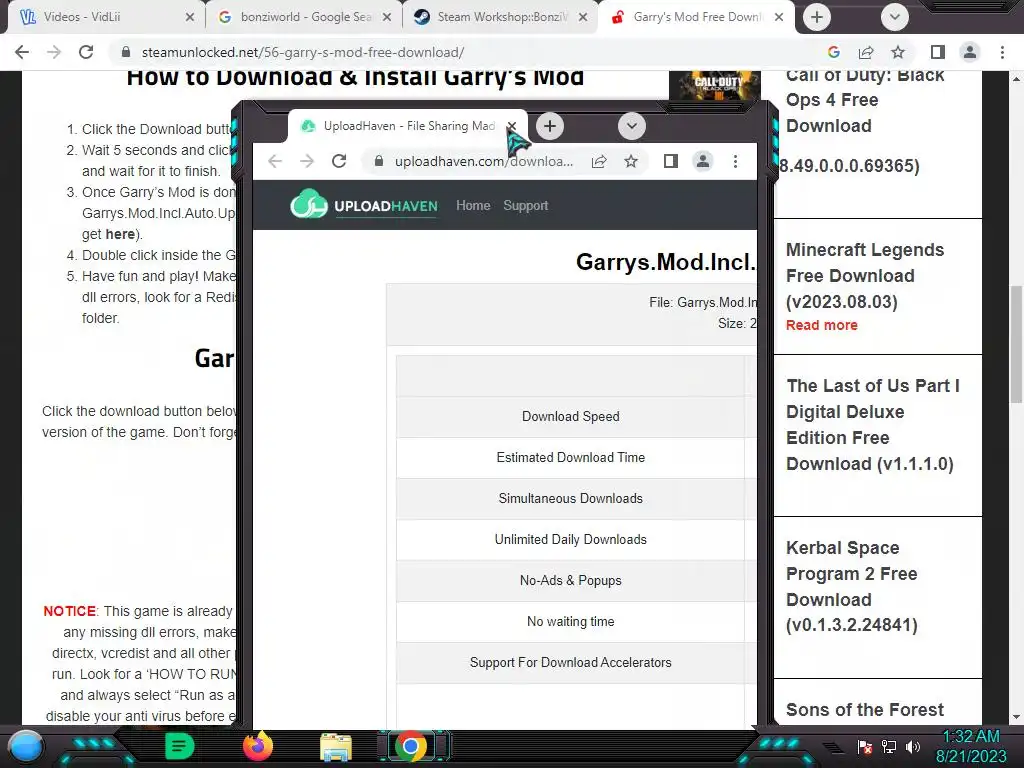
Task: Open new tab in main Chrome window
Action: 816,17
